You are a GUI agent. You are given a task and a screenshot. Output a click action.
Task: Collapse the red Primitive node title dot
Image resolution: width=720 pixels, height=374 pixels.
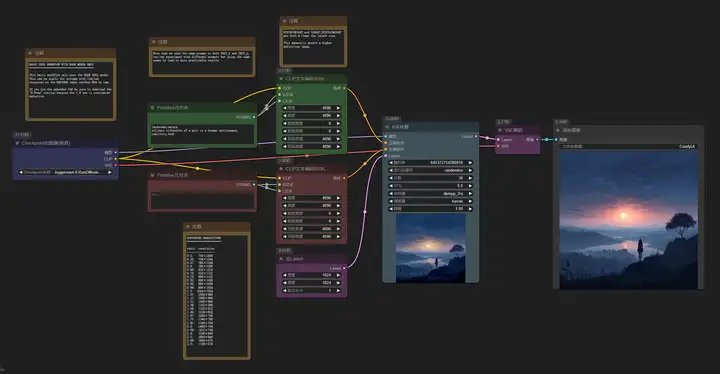tap(152, 175)
